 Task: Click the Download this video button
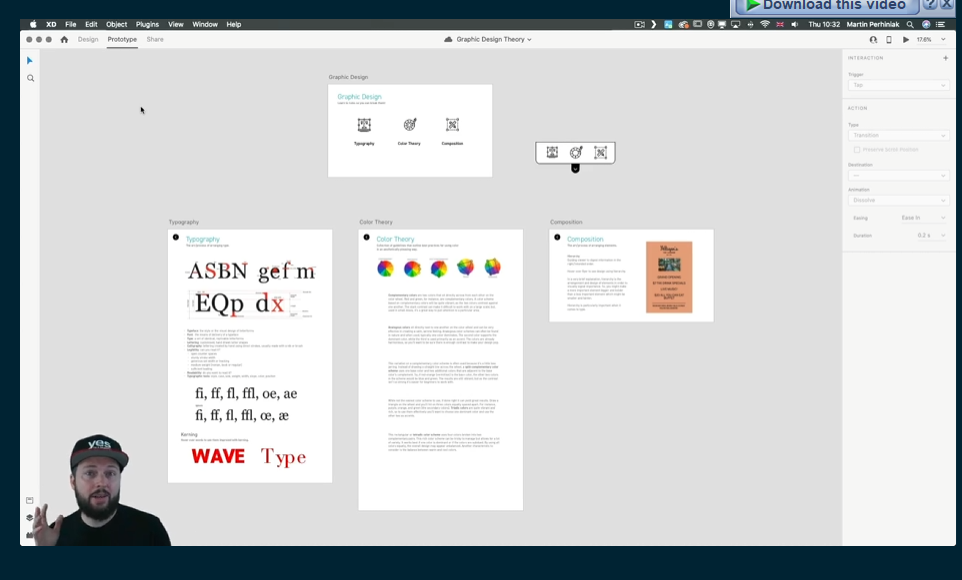(x=826, y=6)
